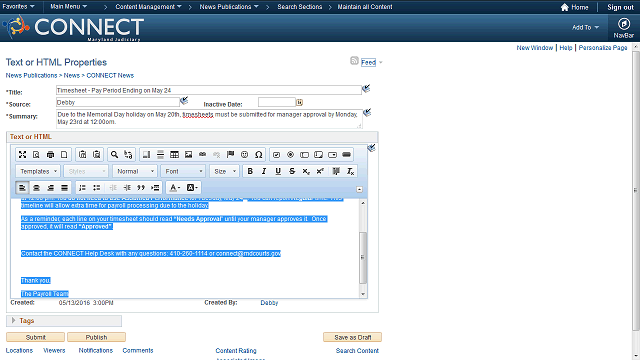The height and width of the screenshot is (360, 640).
Task: Insert a special character (omega)
Action: [258, 155]
